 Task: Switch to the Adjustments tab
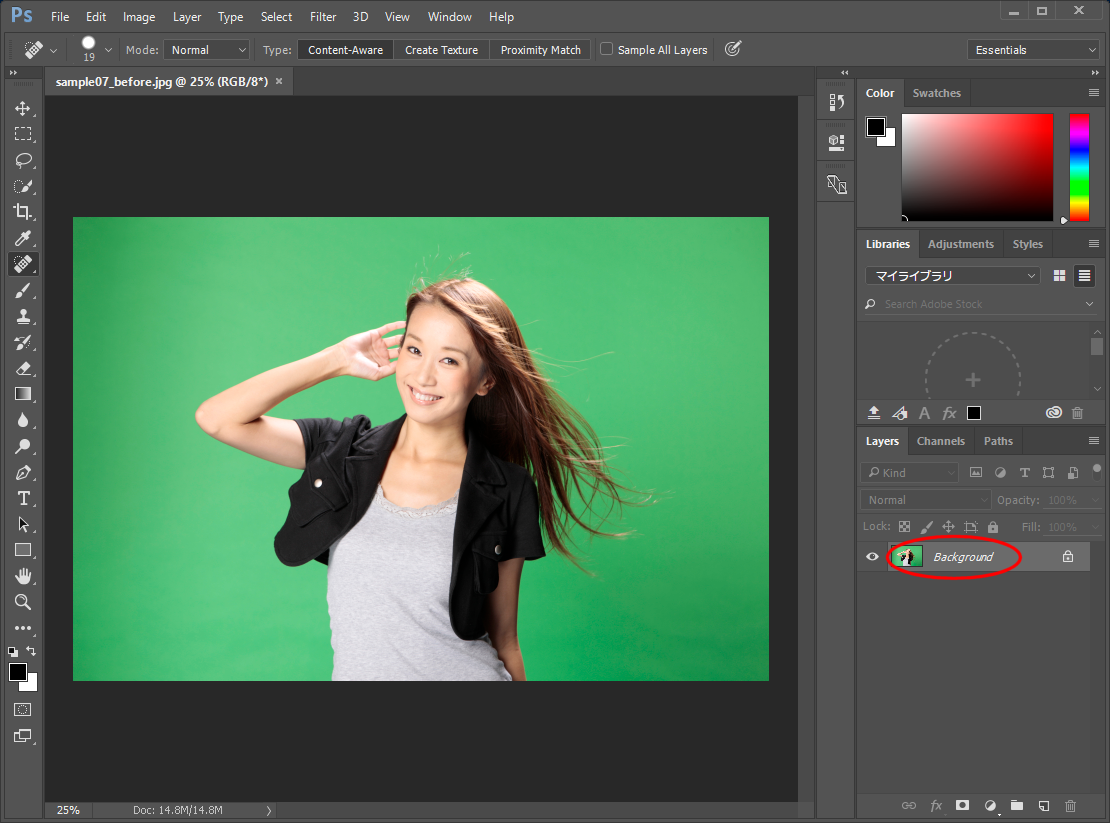[x=961, y=244]
